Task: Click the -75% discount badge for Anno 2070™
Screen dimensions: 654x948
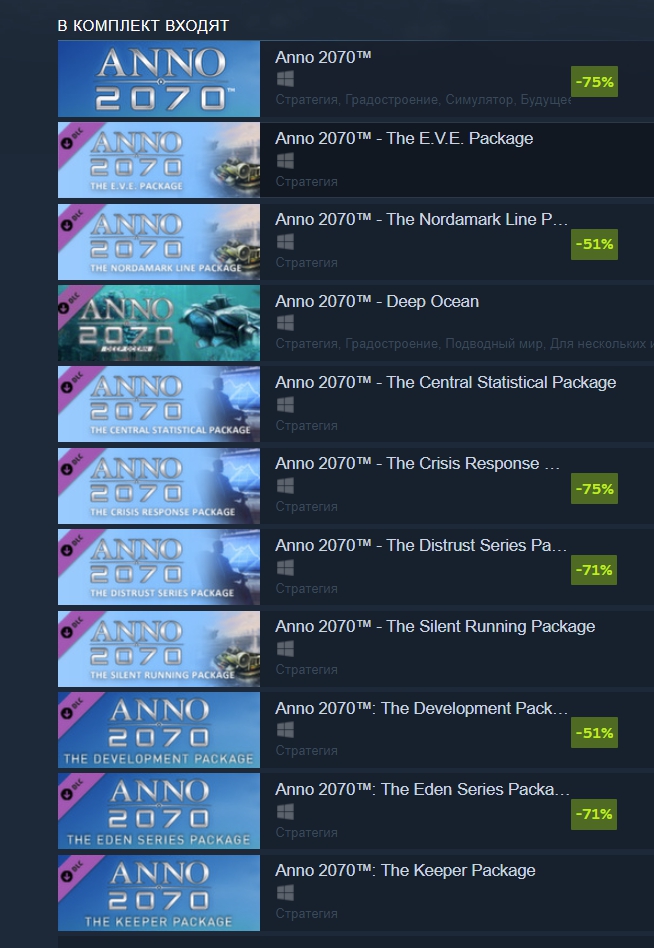Action: click(x=594, y=82)
